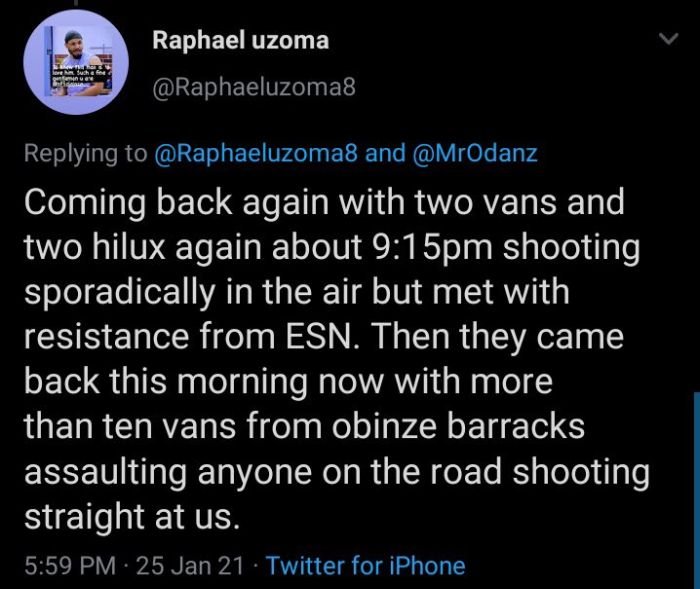Image resolution: width=700 pixels, height=589 pixels.
Task: Click the 25 Jan 21 date
Action: pos(190,566)
